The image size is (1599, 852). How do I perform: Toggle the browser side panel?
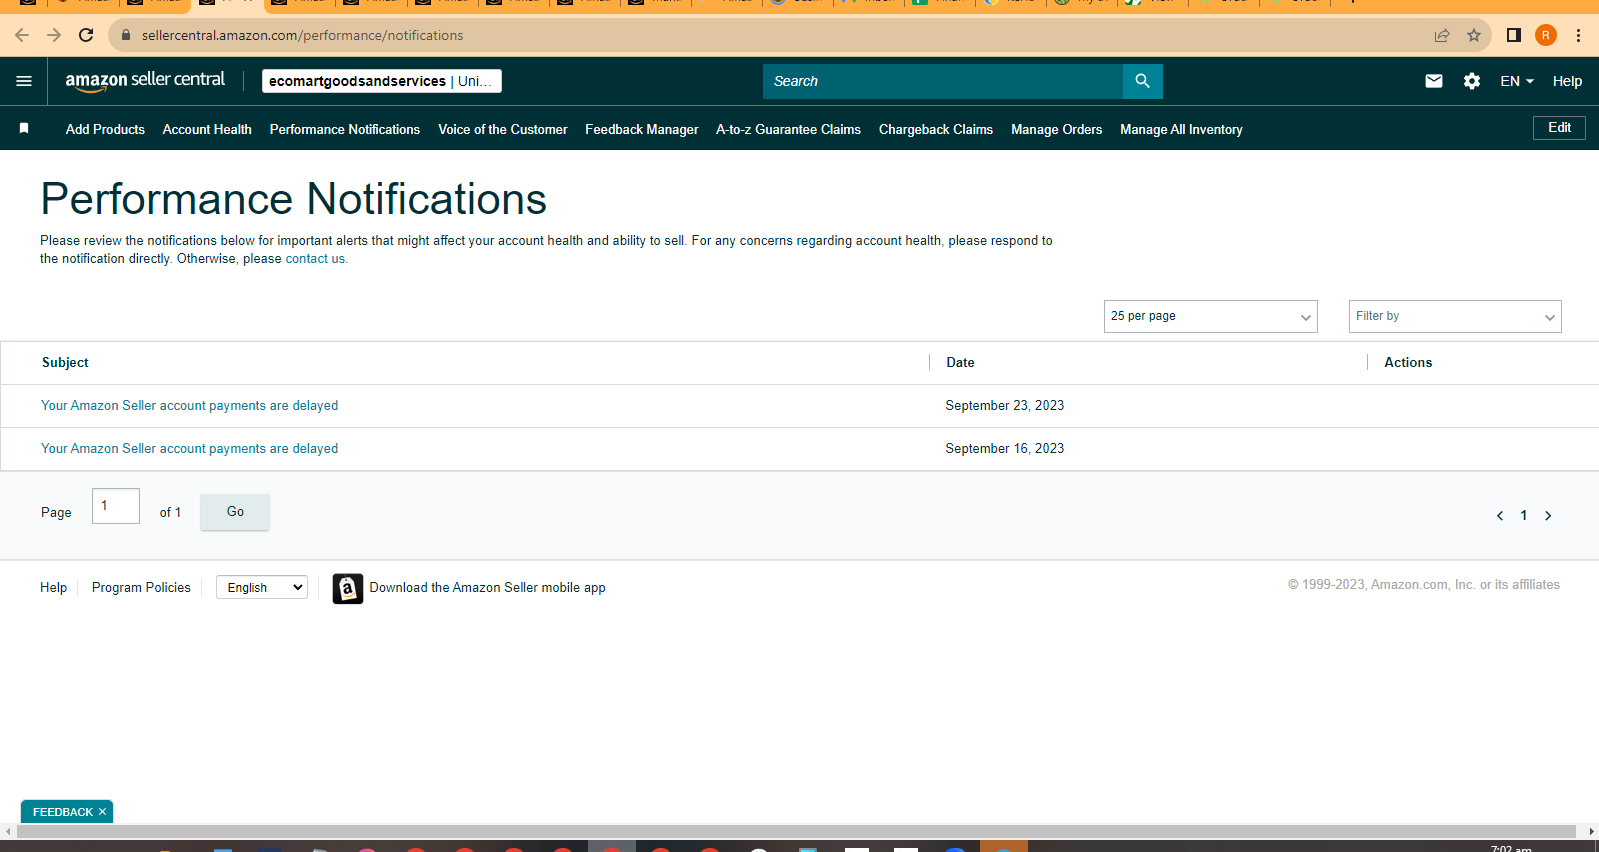[1514, 35]
